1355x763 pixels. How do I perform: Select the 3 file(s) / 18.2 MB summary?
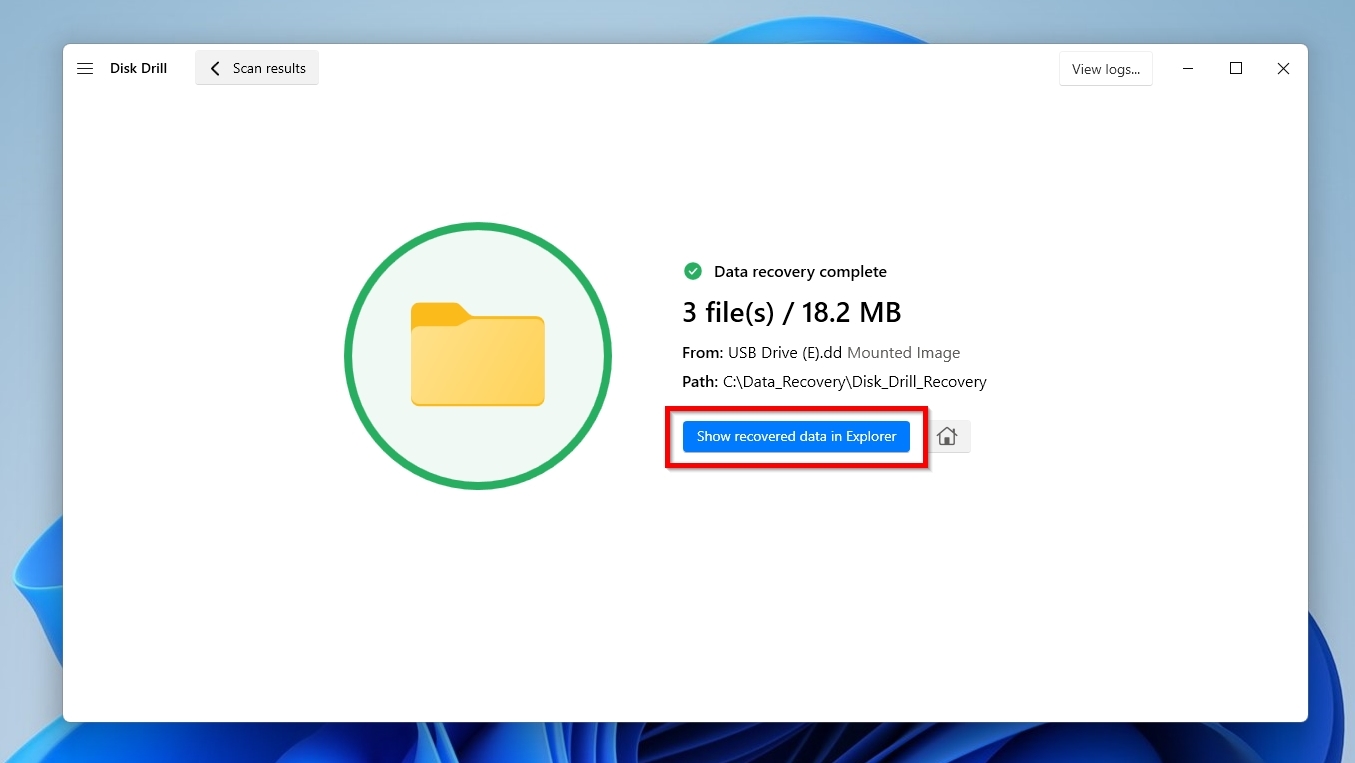tap(791, 311)
